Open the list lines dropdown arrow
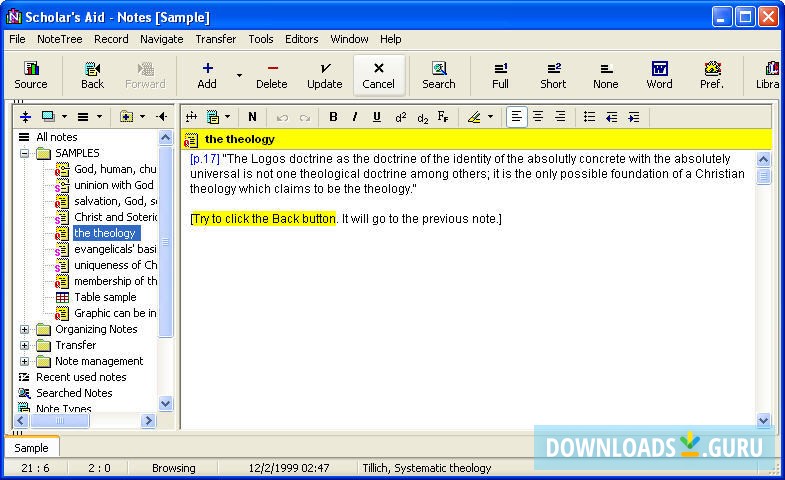This screenshot has width=785, height=480. tap(99, 117)
